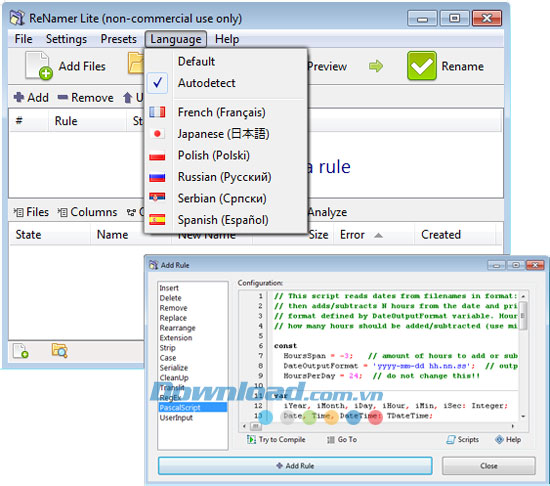Click the Add rule plus icon
The image size is (550, 486).
pyautogui.click(x=19, y=97)
